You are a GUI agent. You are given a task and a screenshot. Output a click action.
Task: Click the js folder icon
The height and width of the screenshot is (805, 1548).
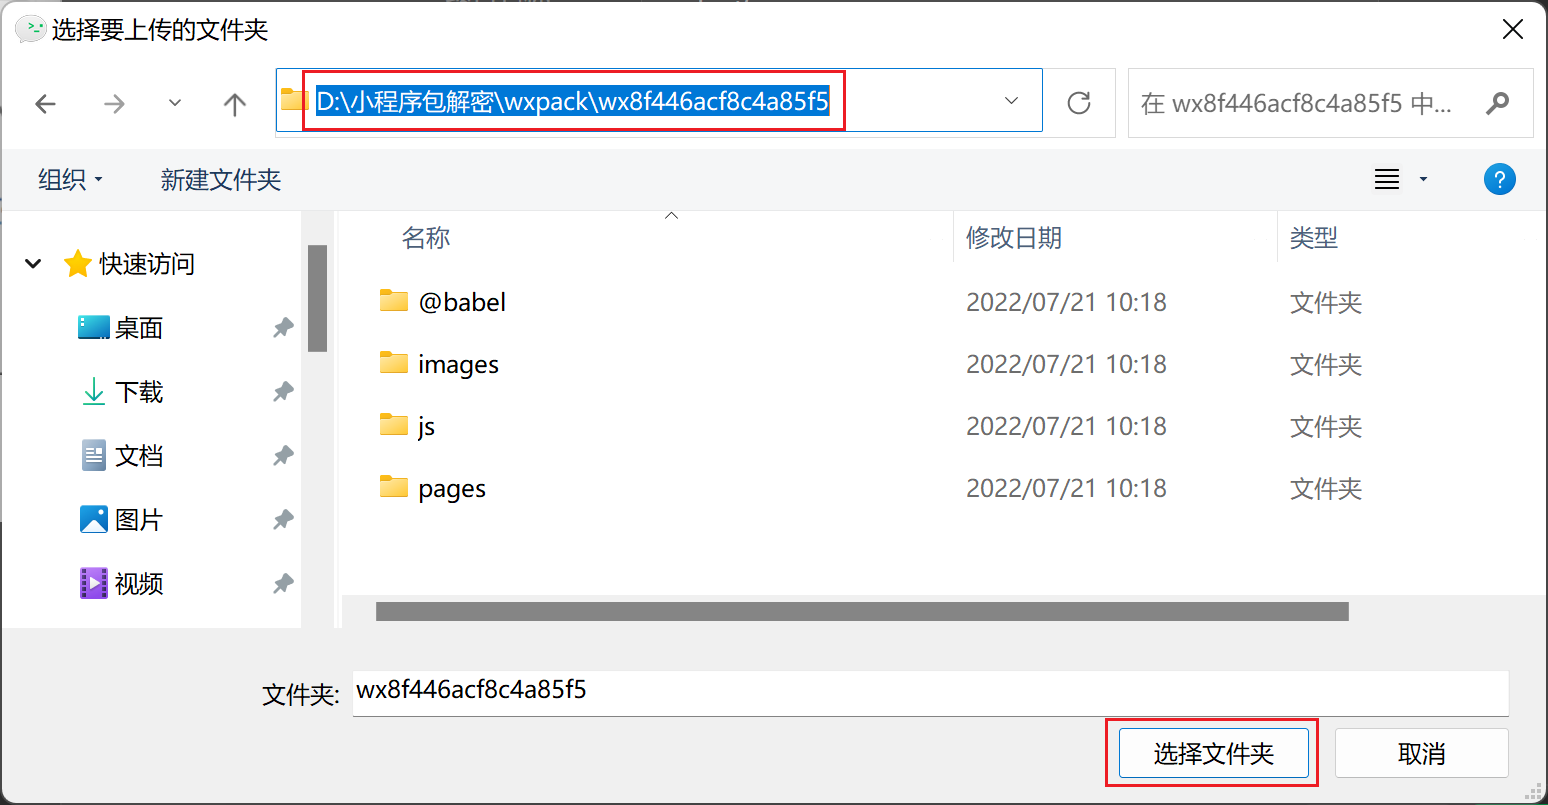pos(394,424)
